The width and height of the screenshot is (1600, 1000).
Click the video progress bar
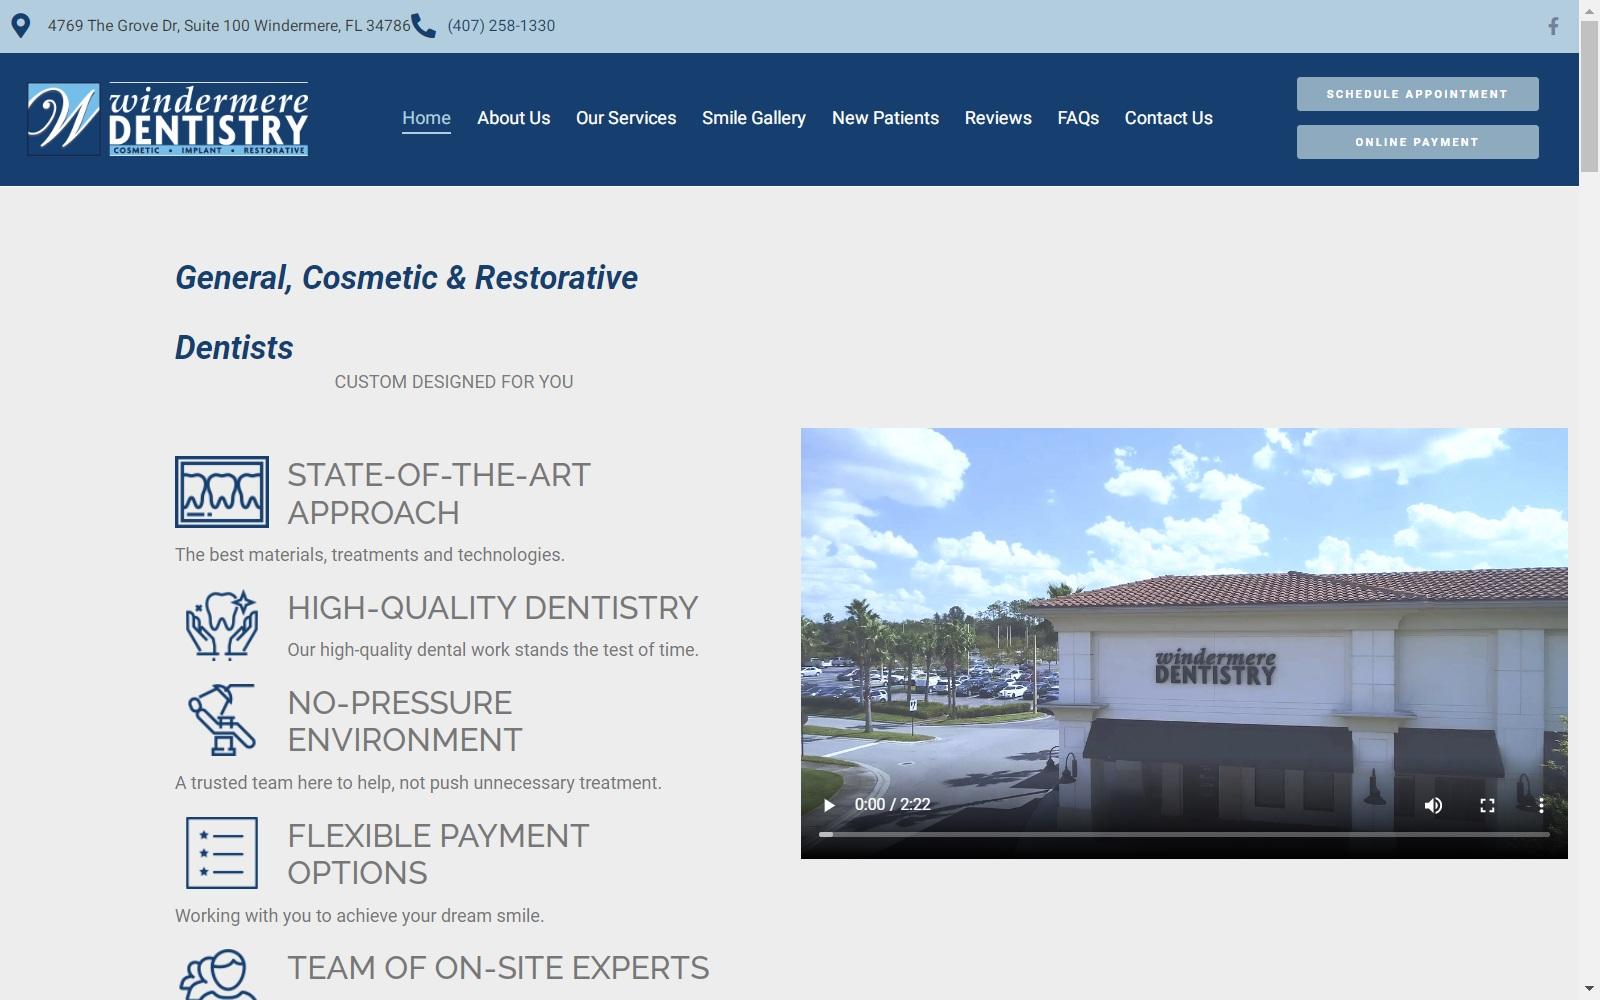pos(1184,834)
